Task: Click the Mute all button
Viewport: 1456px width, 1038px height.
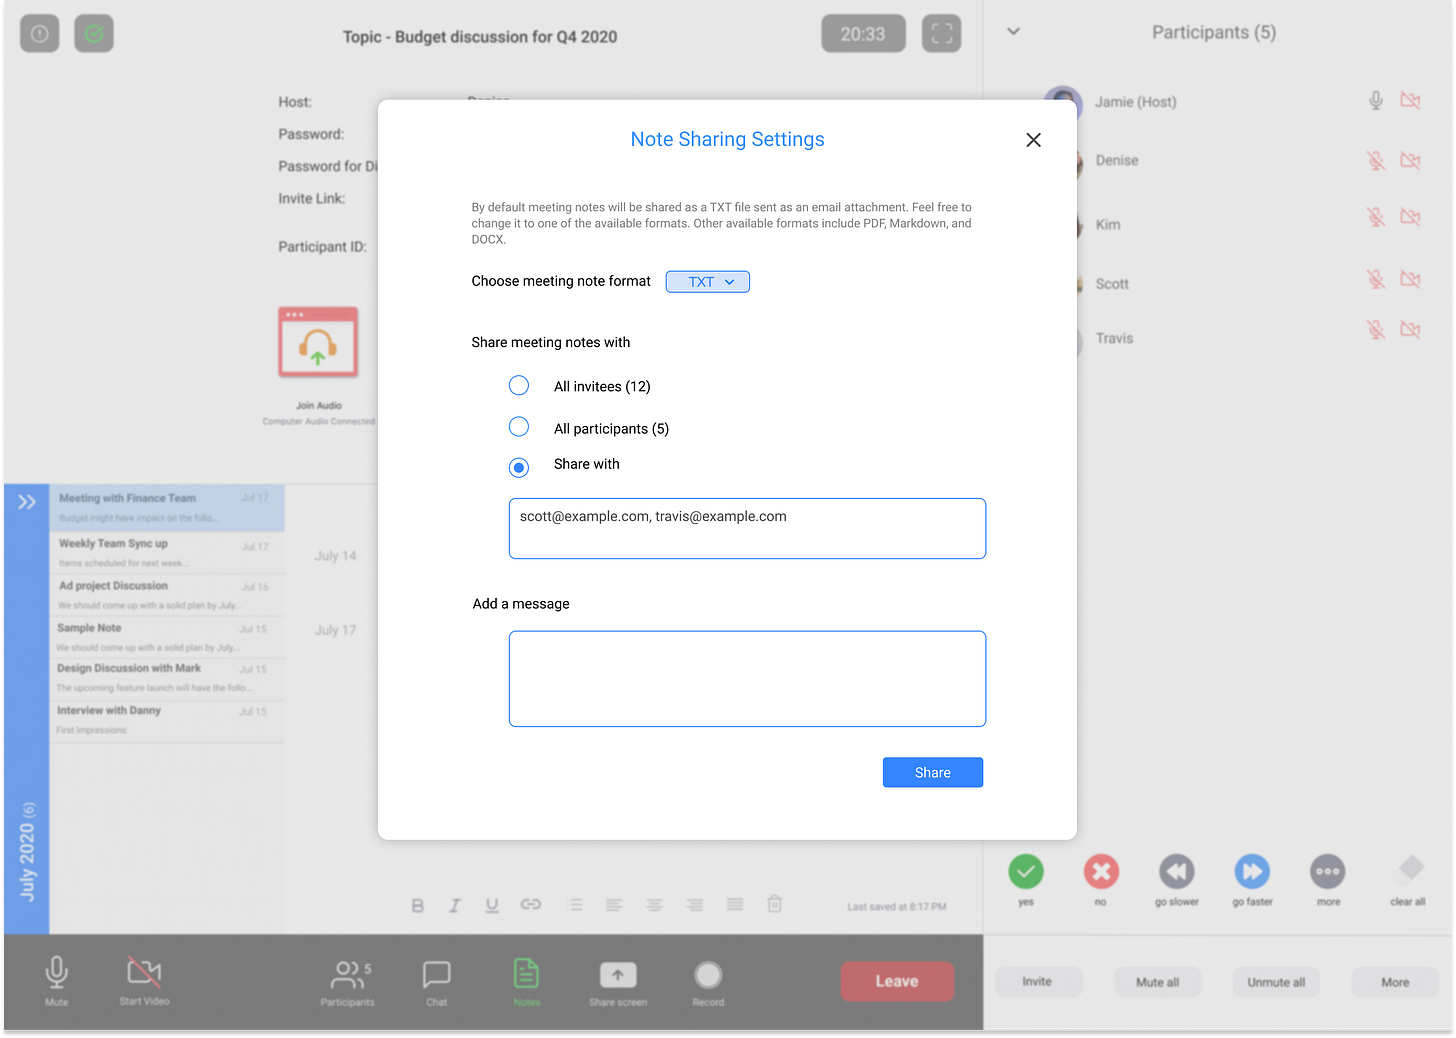Action: pos(1157,982)
